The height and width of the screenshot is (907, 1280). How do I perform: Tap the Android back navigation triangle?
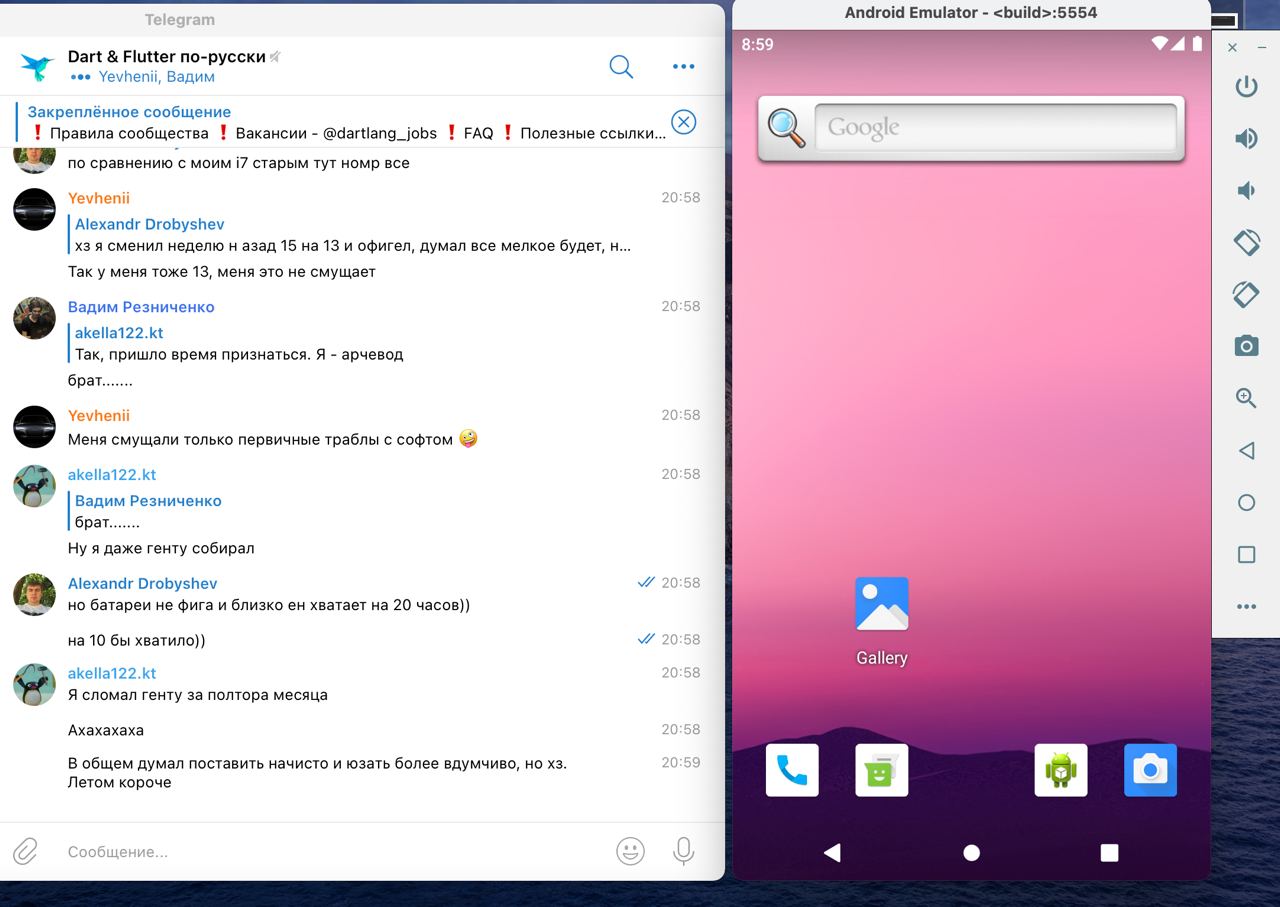point(832,852)
